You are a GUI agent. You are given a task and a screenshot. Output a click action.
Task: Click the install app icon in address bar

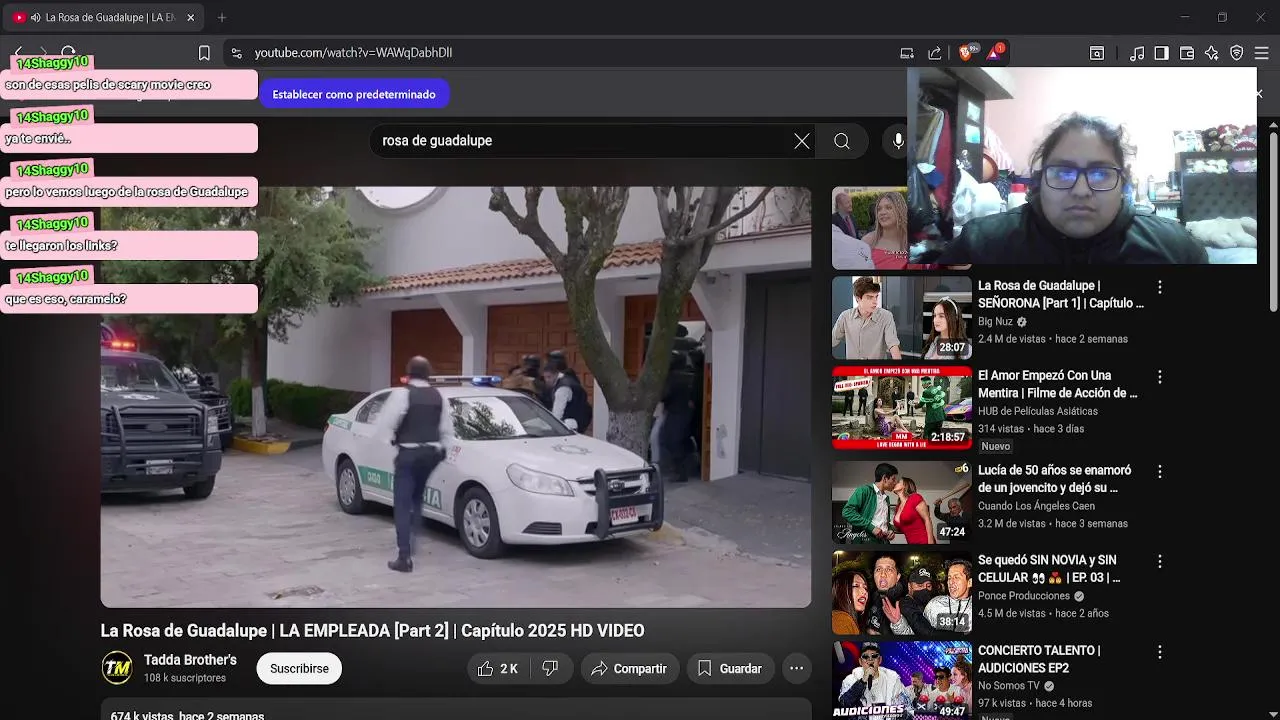907,53
